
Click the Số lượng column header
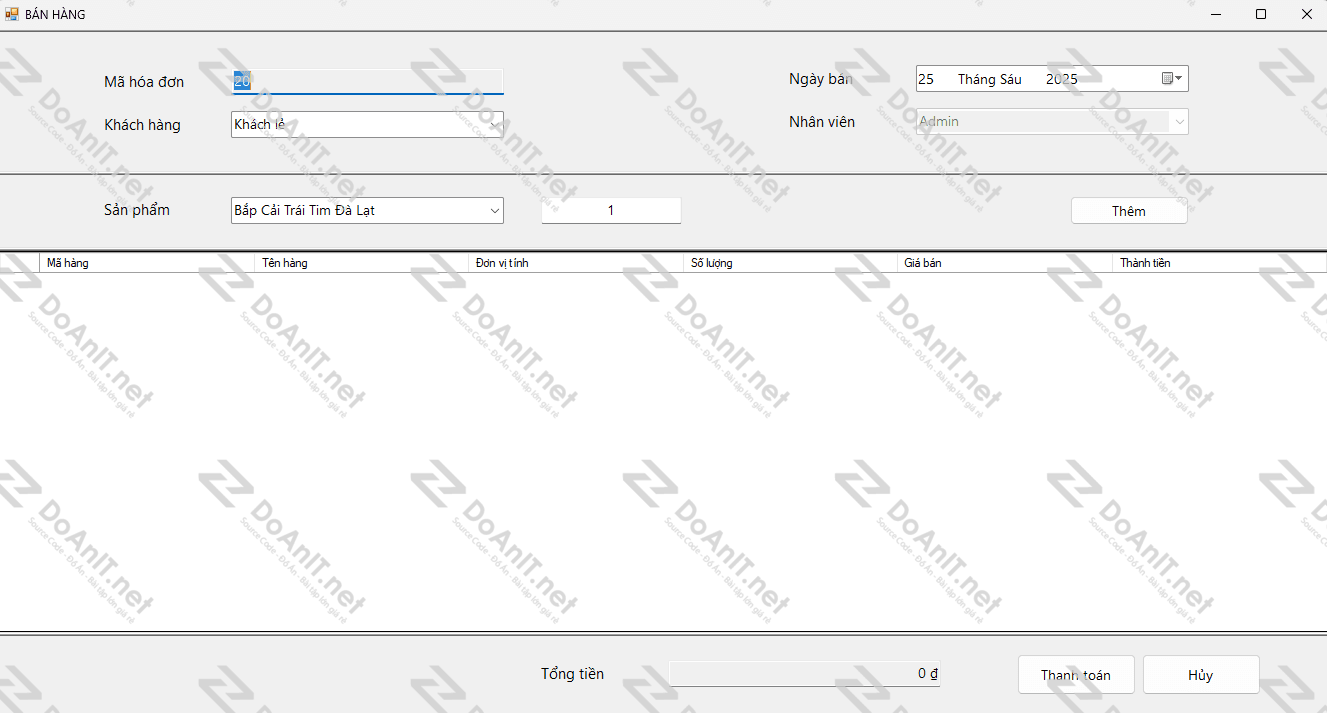(790, 263)
